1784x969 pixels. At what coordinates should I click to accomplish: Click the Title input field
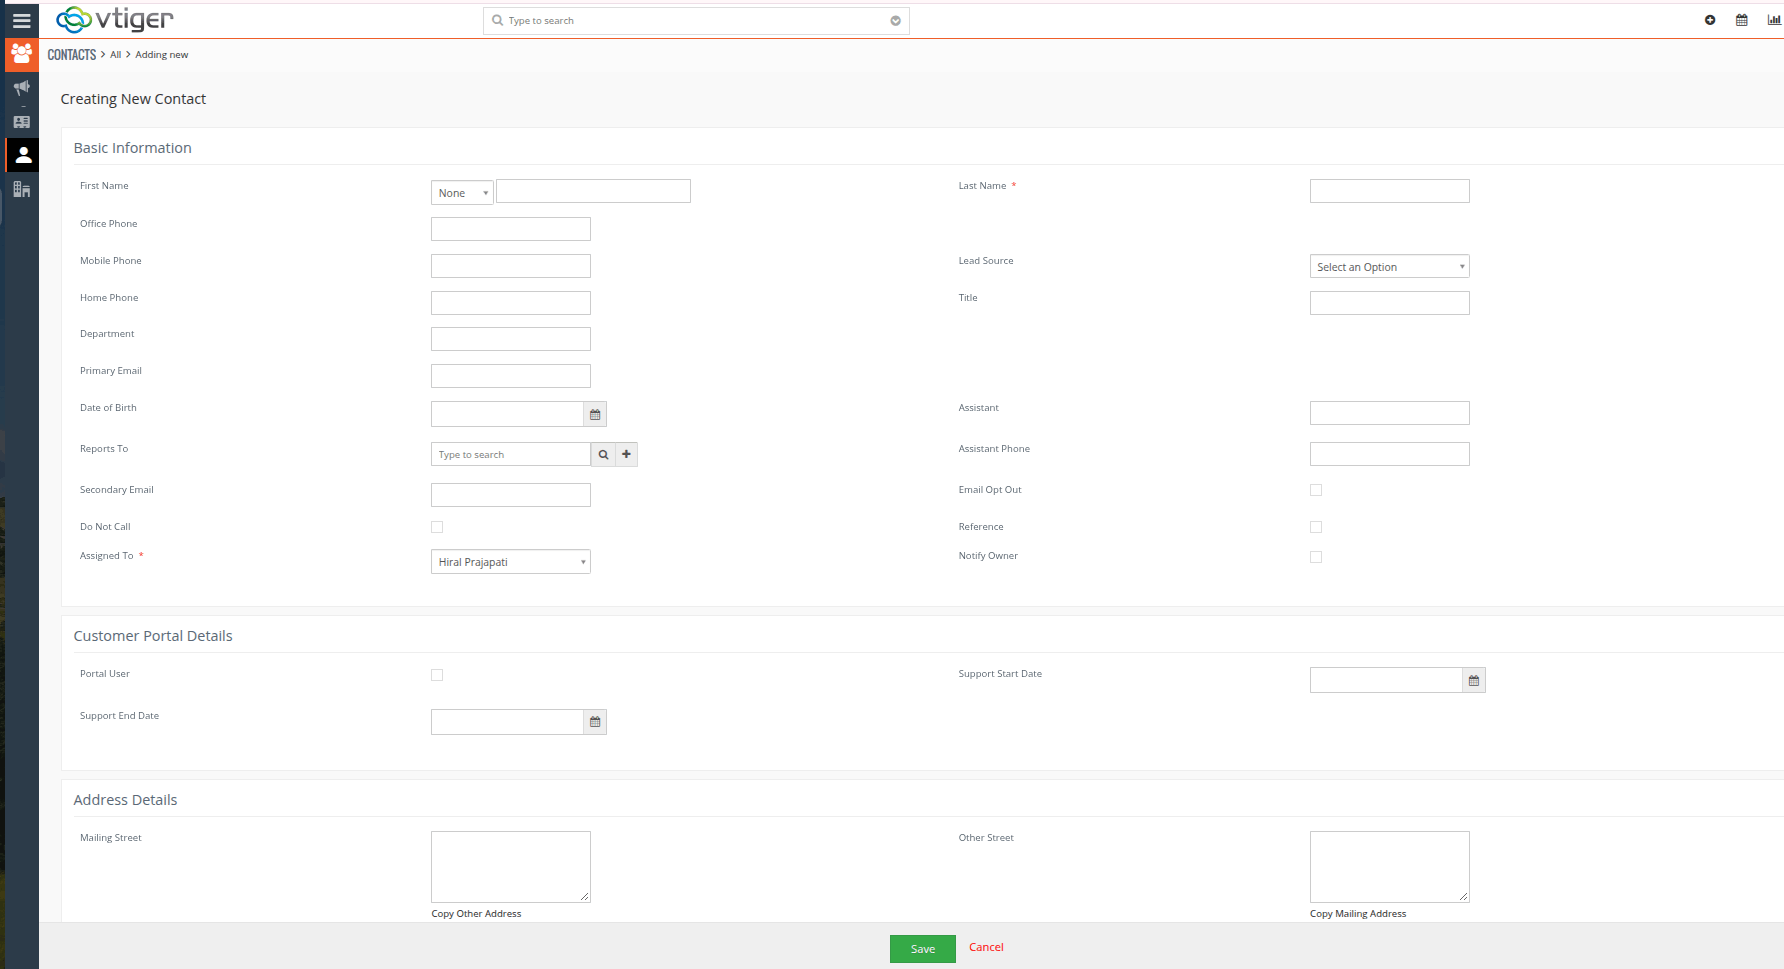coord(1390,303)
